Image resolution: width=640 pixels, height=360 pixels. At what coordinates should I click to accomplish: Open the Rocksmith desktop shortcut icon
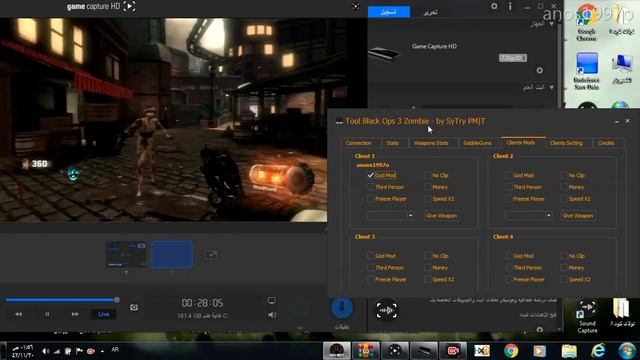pos(587,71)
